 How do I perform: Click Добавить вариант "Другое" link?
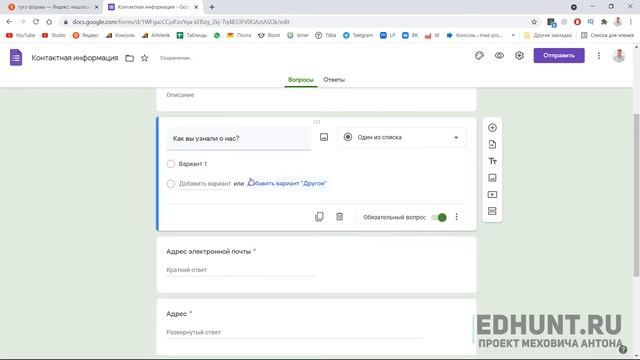(287, 184)
